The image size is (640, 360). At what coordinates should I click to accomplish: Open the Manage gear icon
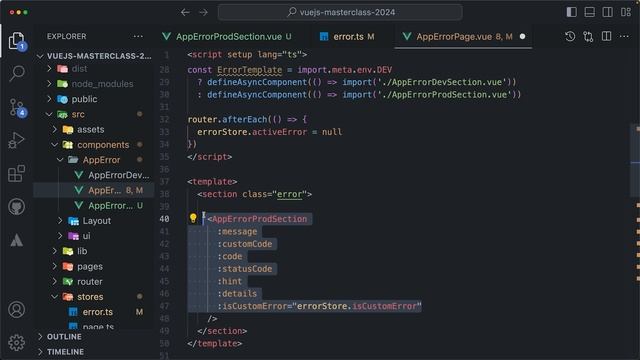pyautogui.click(x=16, y=342)
